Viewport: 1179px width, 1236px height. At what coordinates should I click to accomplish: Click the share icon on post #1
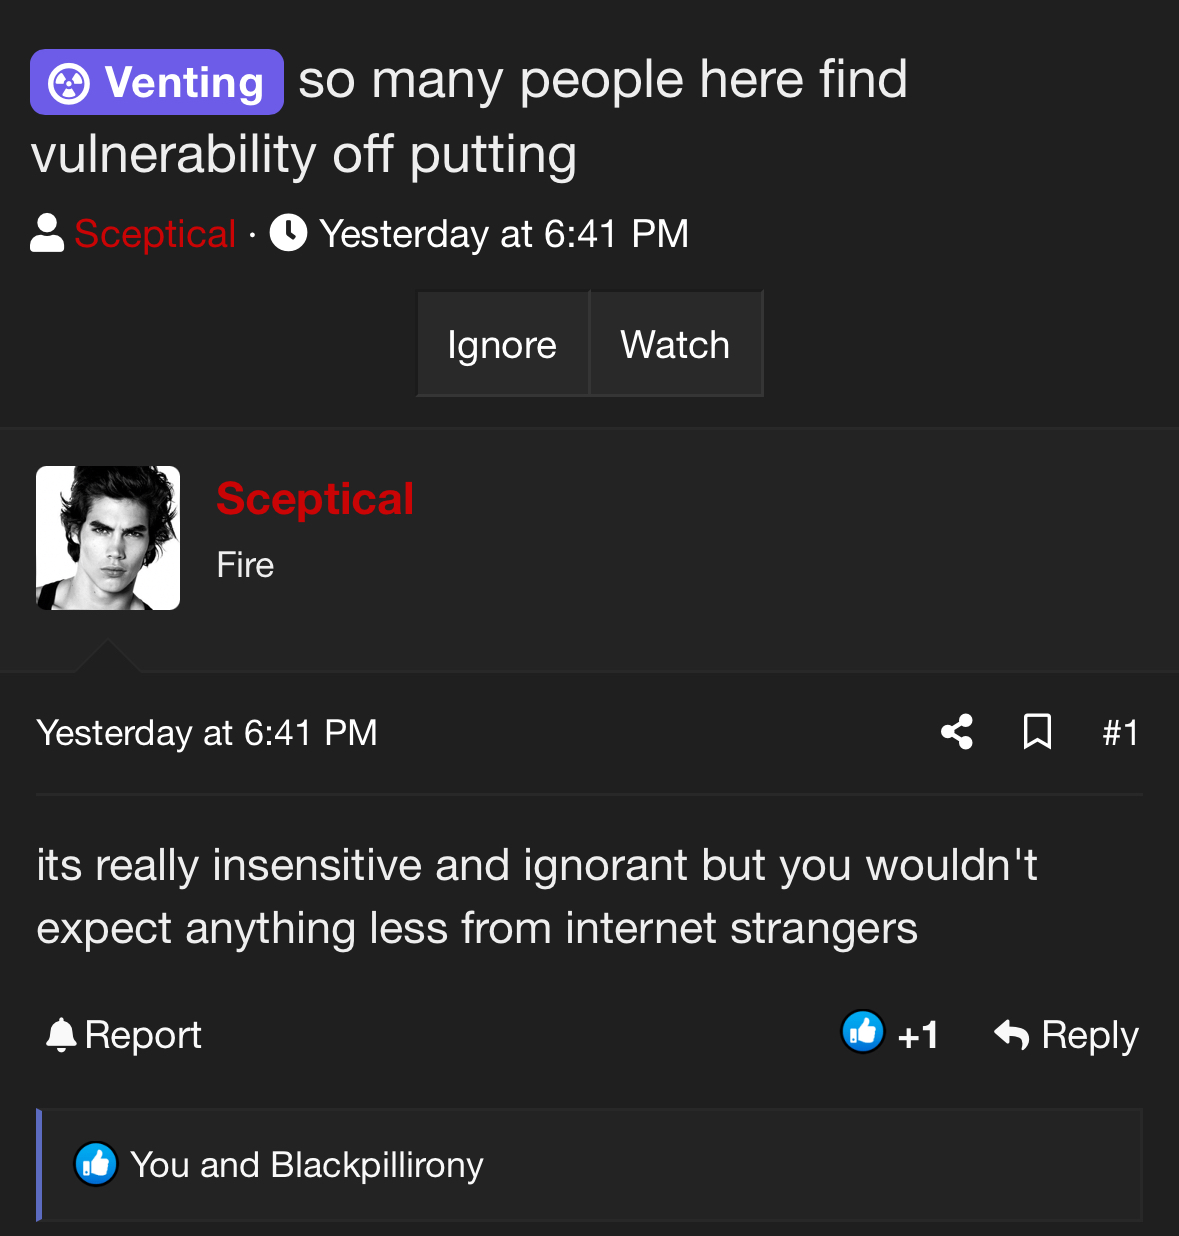point(957,732)
